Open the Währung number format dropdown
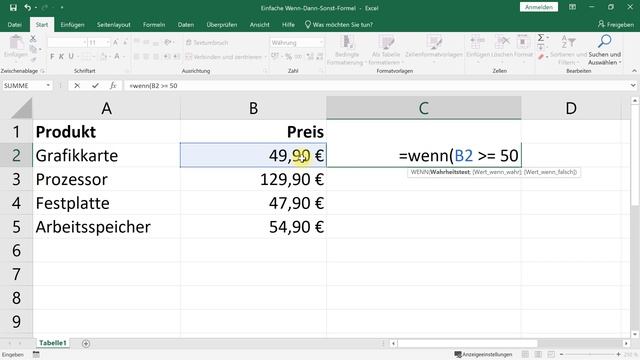 point(321,42)
